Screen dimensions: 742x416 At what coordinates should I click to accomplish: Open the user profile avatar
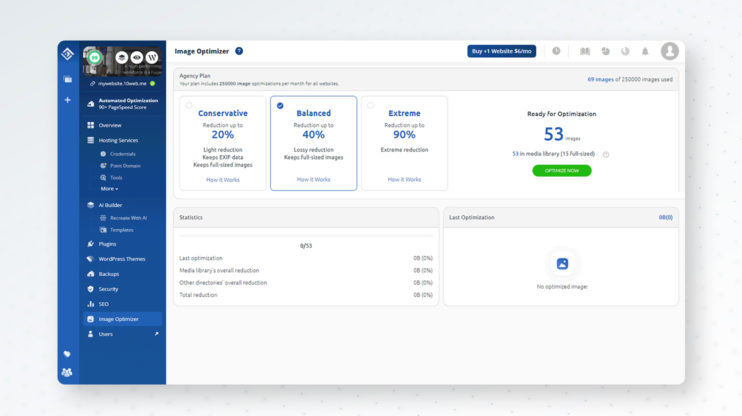(x=670, y=51)
